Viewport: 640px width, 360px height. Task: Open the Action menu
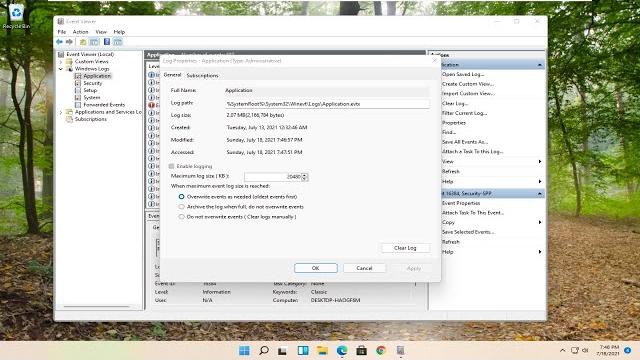click(x=80, y=32)
